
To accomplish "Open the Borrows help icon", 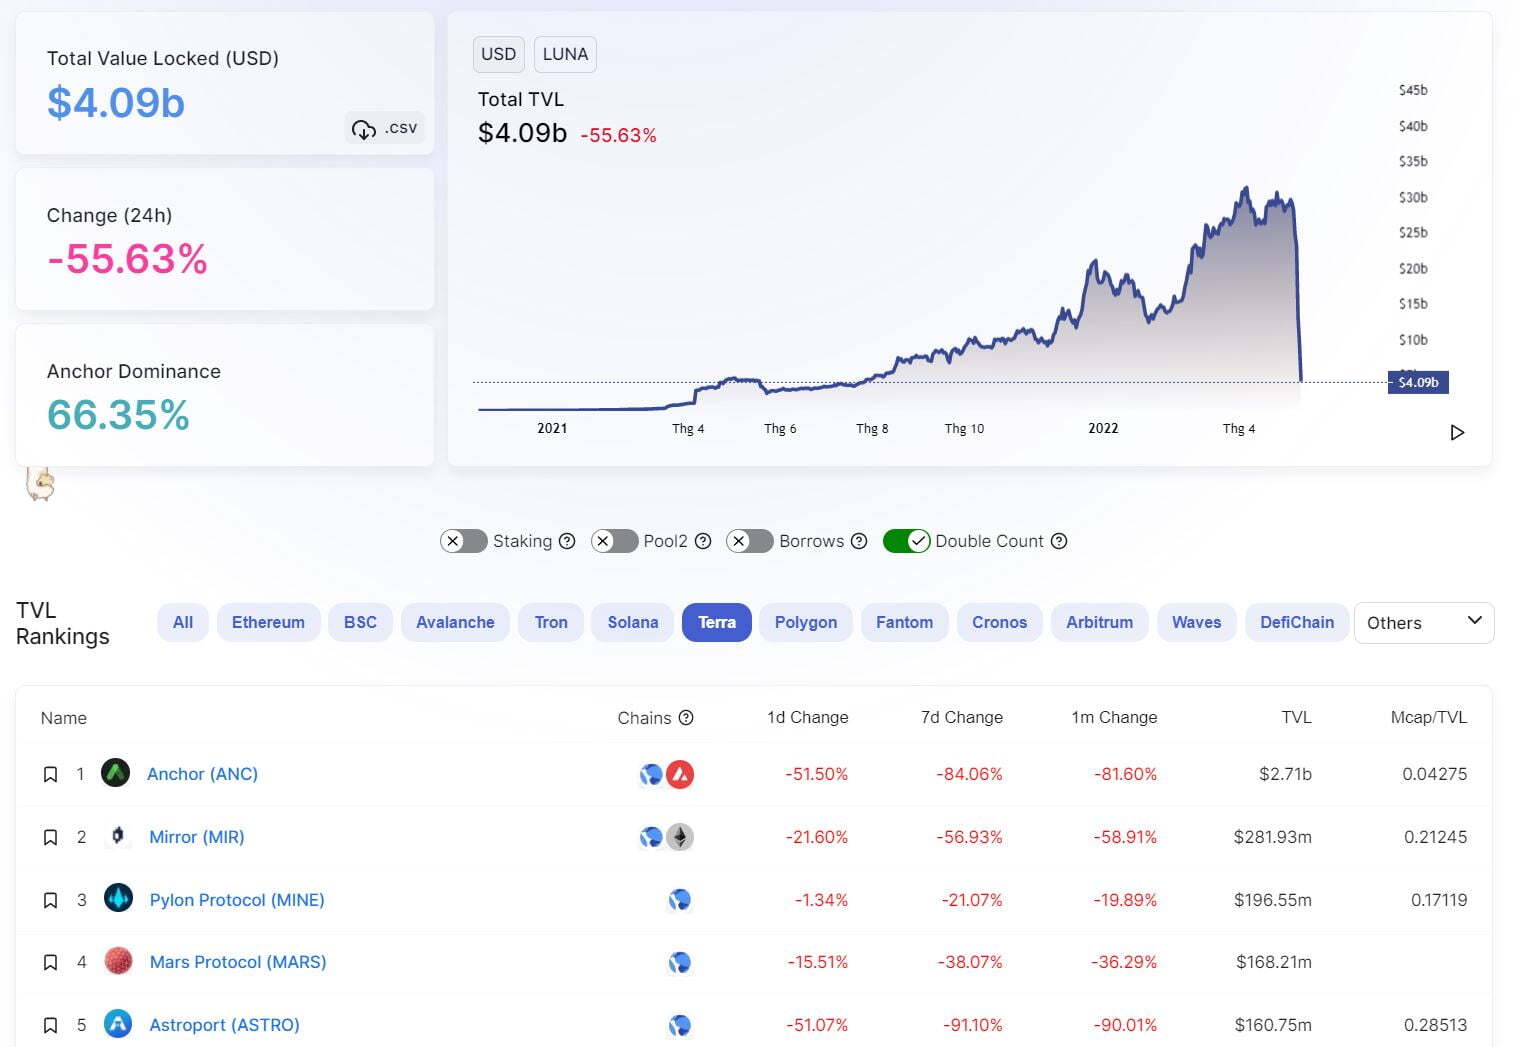I will tap(859, 541).
